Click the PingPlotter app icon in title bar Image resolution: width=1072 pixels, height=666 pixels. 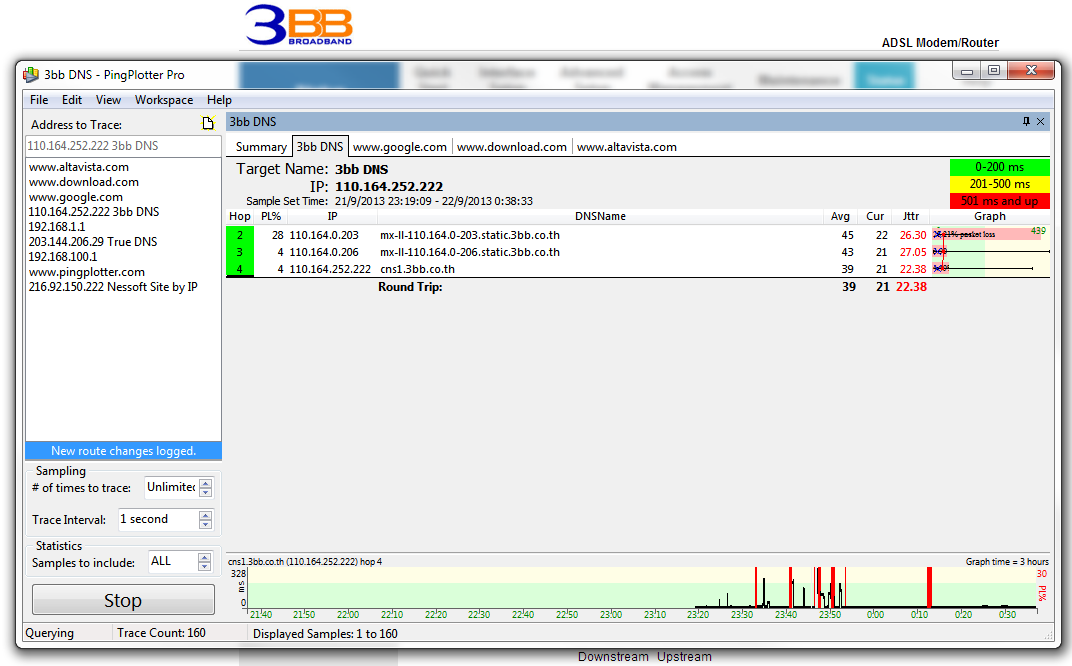pos(31,75)
